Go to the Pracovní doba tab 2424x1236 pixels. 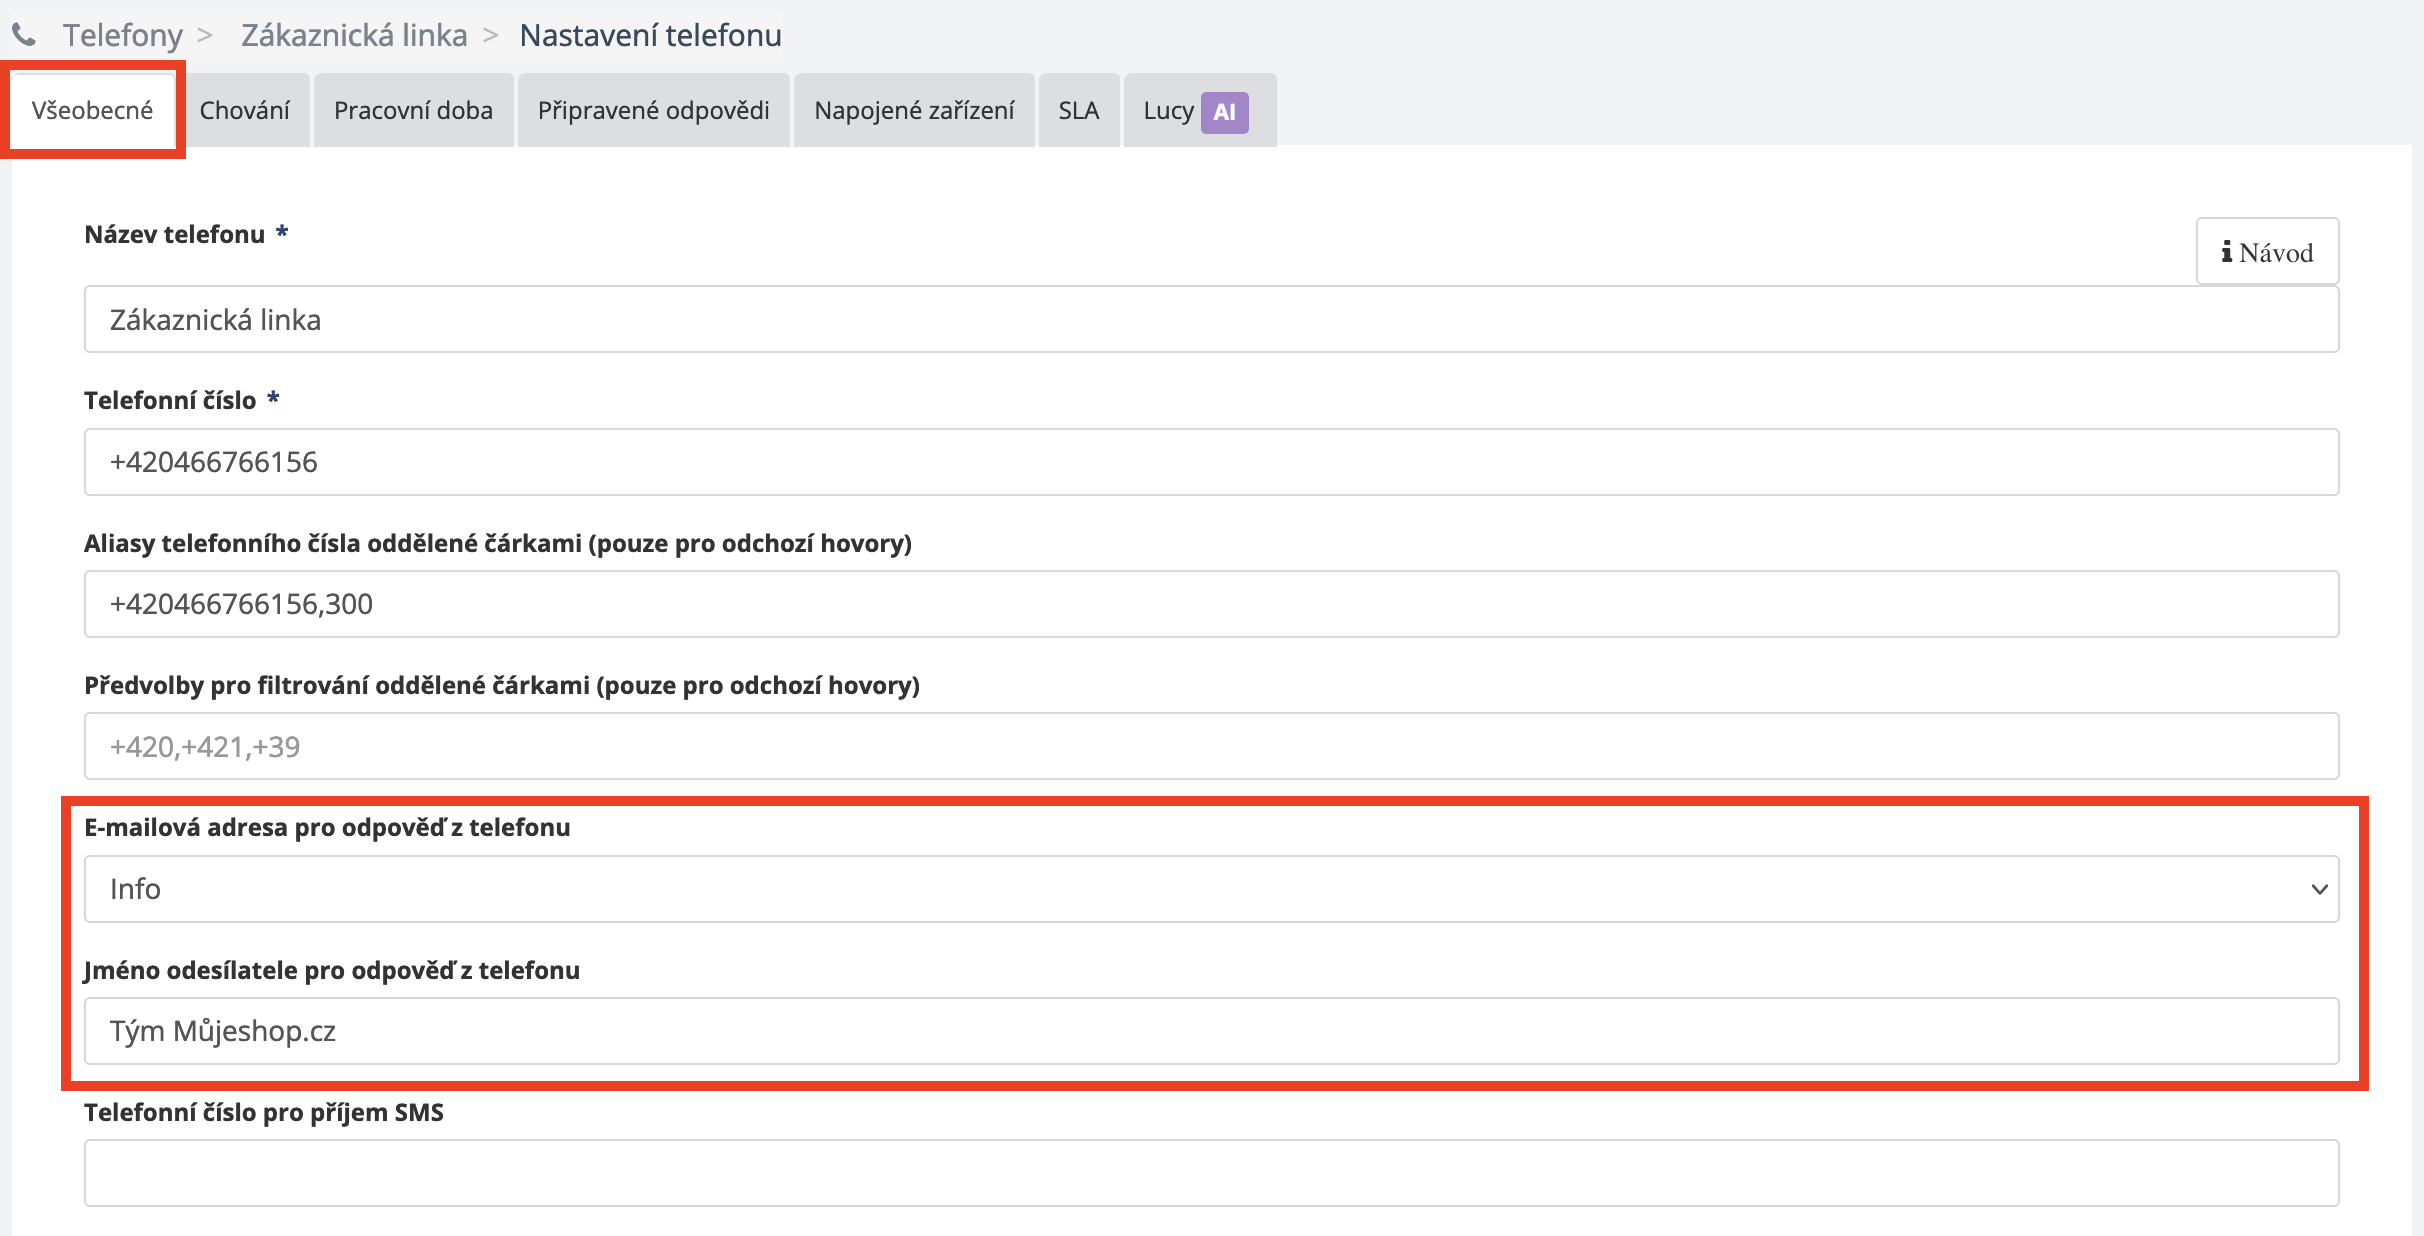coord(413,110)
